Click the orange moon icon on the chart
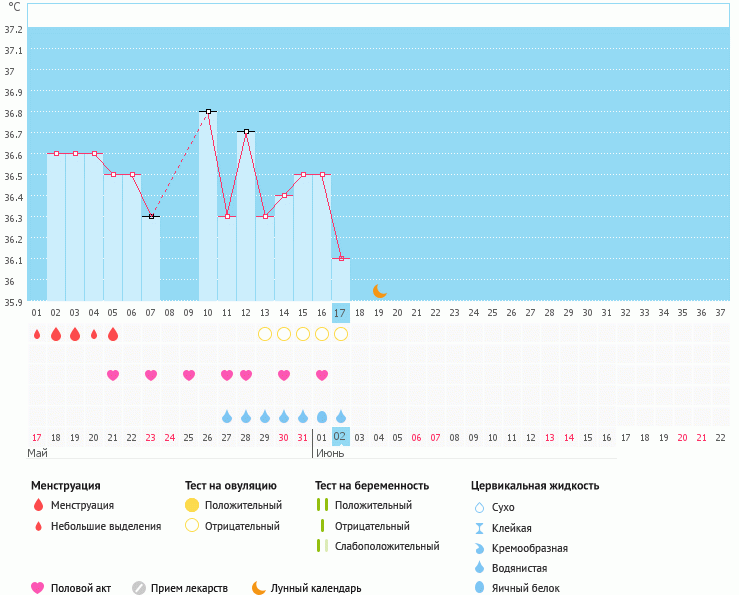Image resolution: width=739 pixels, height=595 pixels. [379, 291]
